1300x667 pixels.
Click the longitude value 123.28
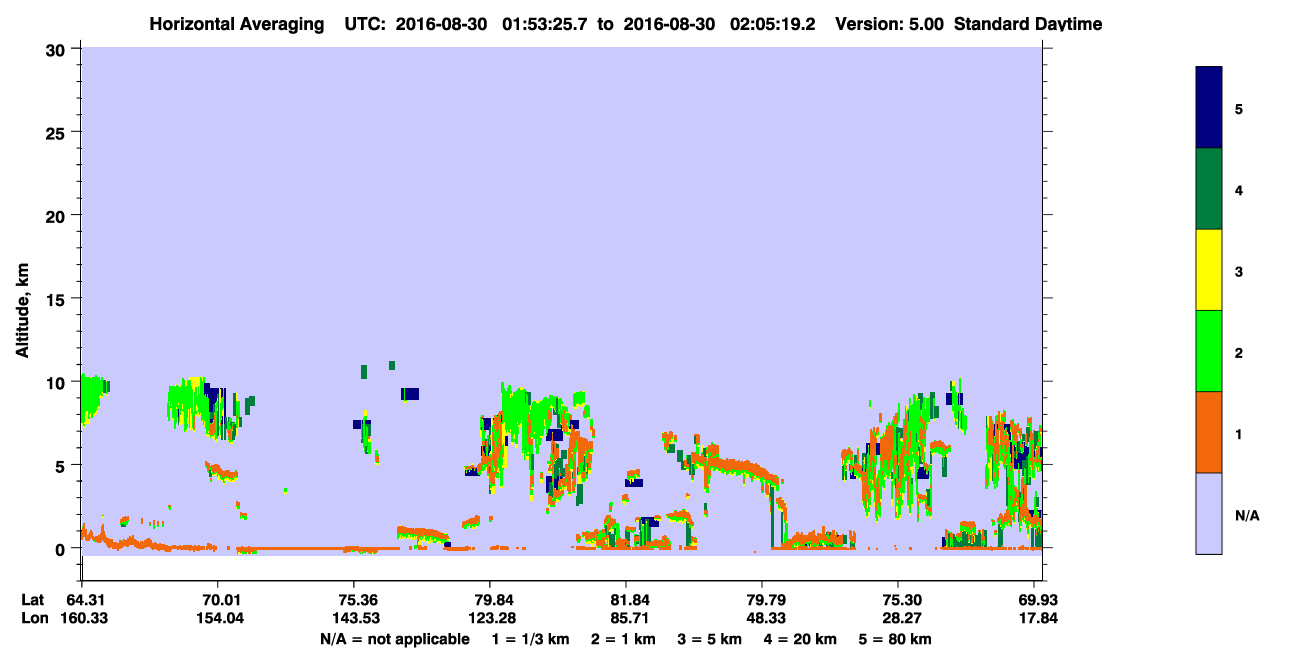(x=490, y=618)
